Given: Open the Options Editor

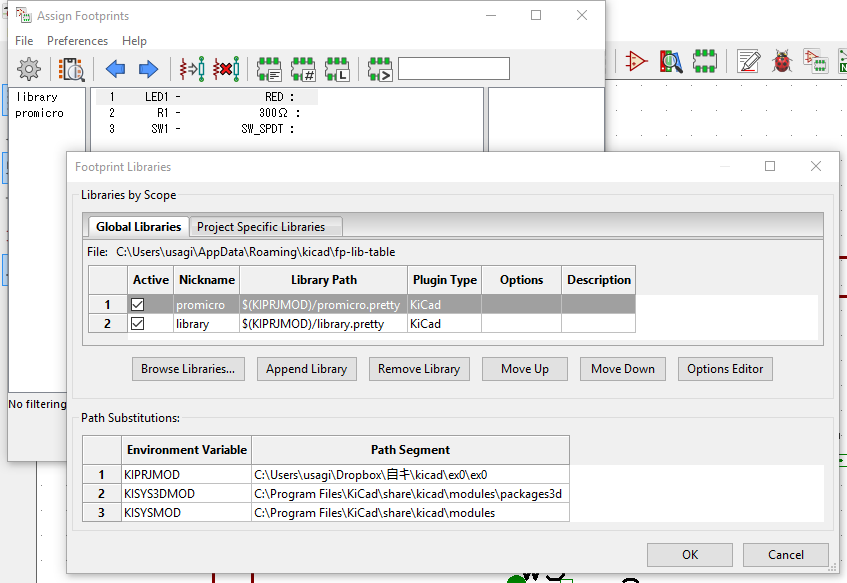Looking at the screenshot, I should tap(725, 369).
